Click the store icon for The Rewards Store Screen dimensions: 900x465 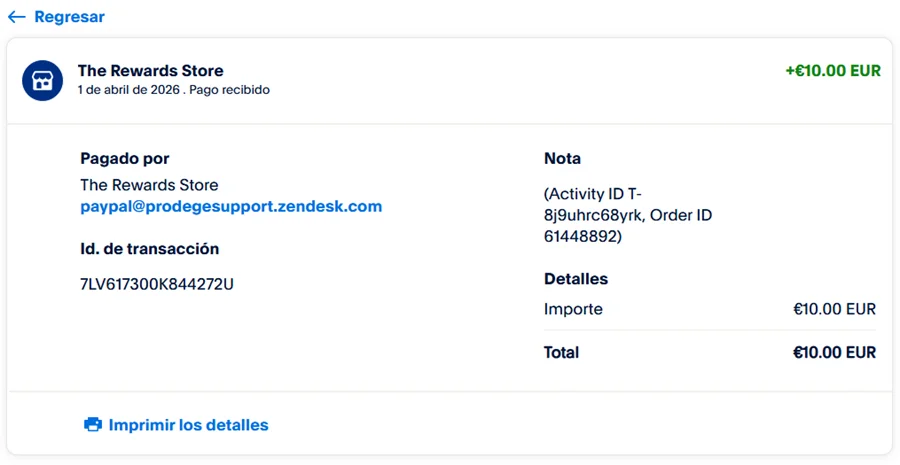[x=43, y=80]
